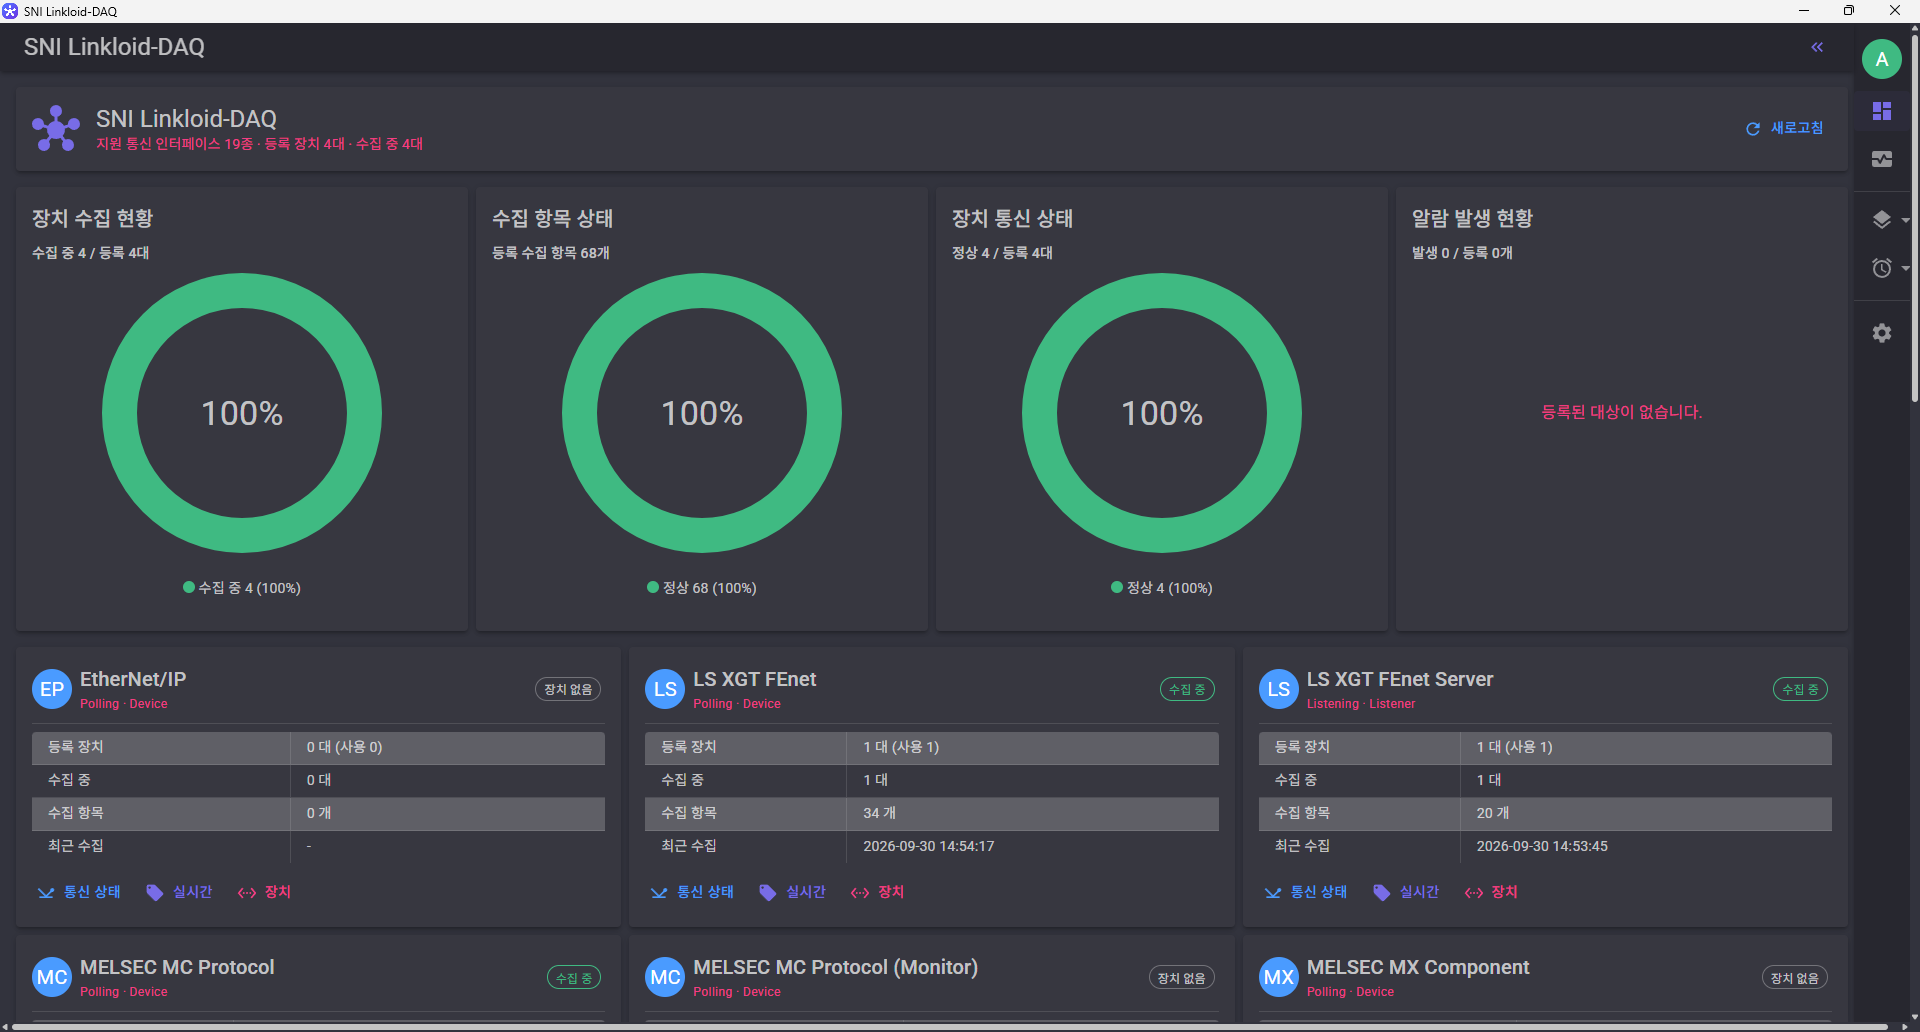Screen dimensions: 1920x1032
Task: Collapse sidebar with double chevron icon
Action: point(1817,47)
